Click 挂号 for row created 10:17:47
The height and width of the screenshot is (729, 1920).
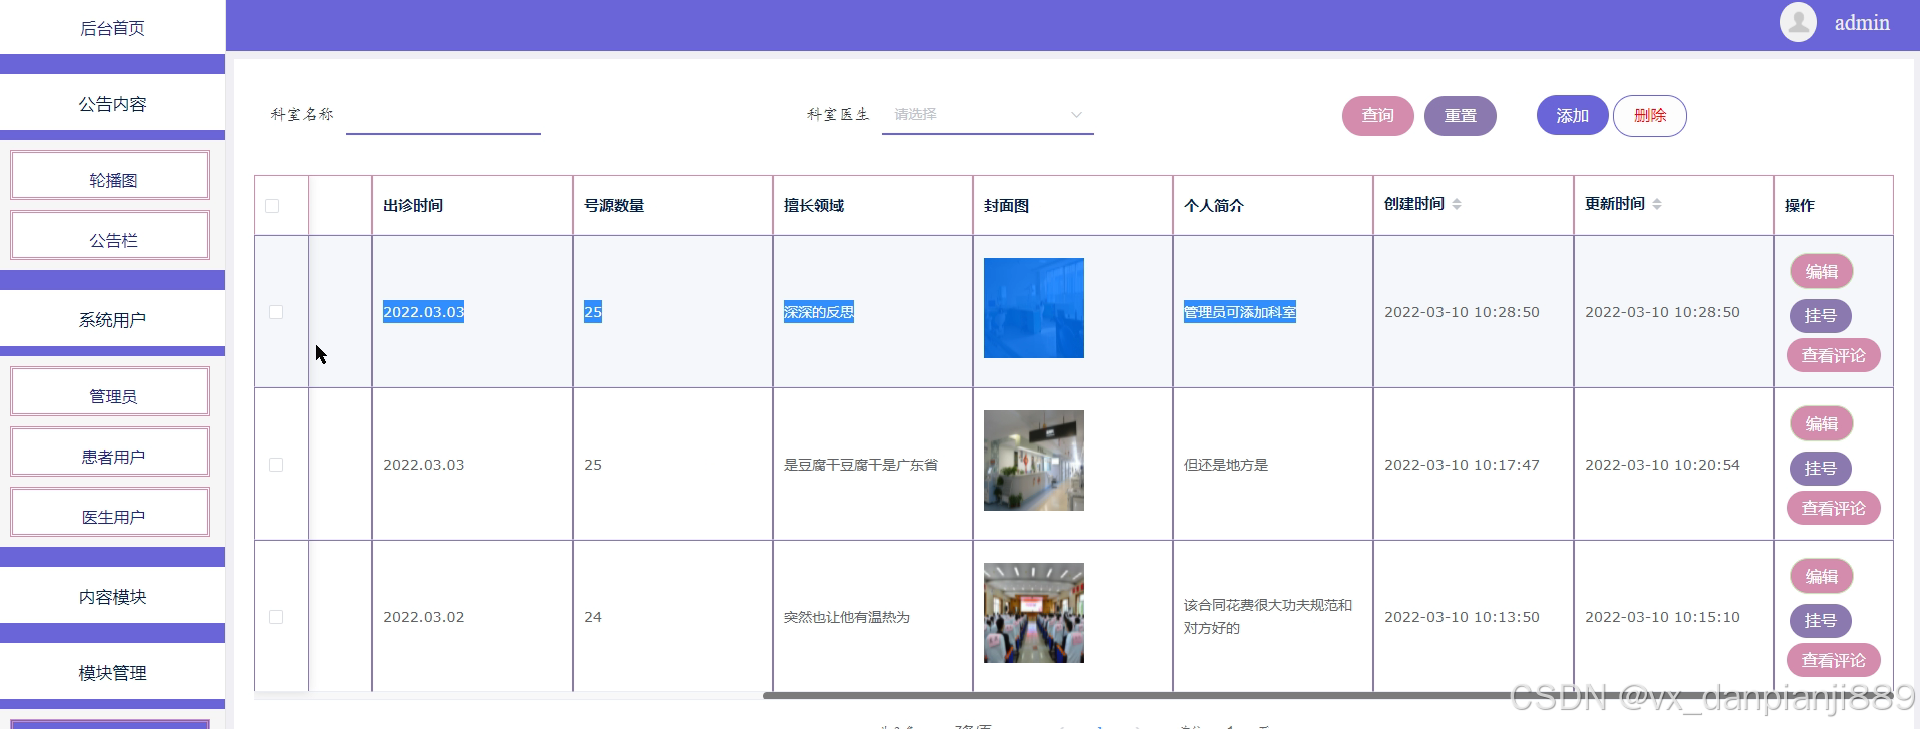1820,469
